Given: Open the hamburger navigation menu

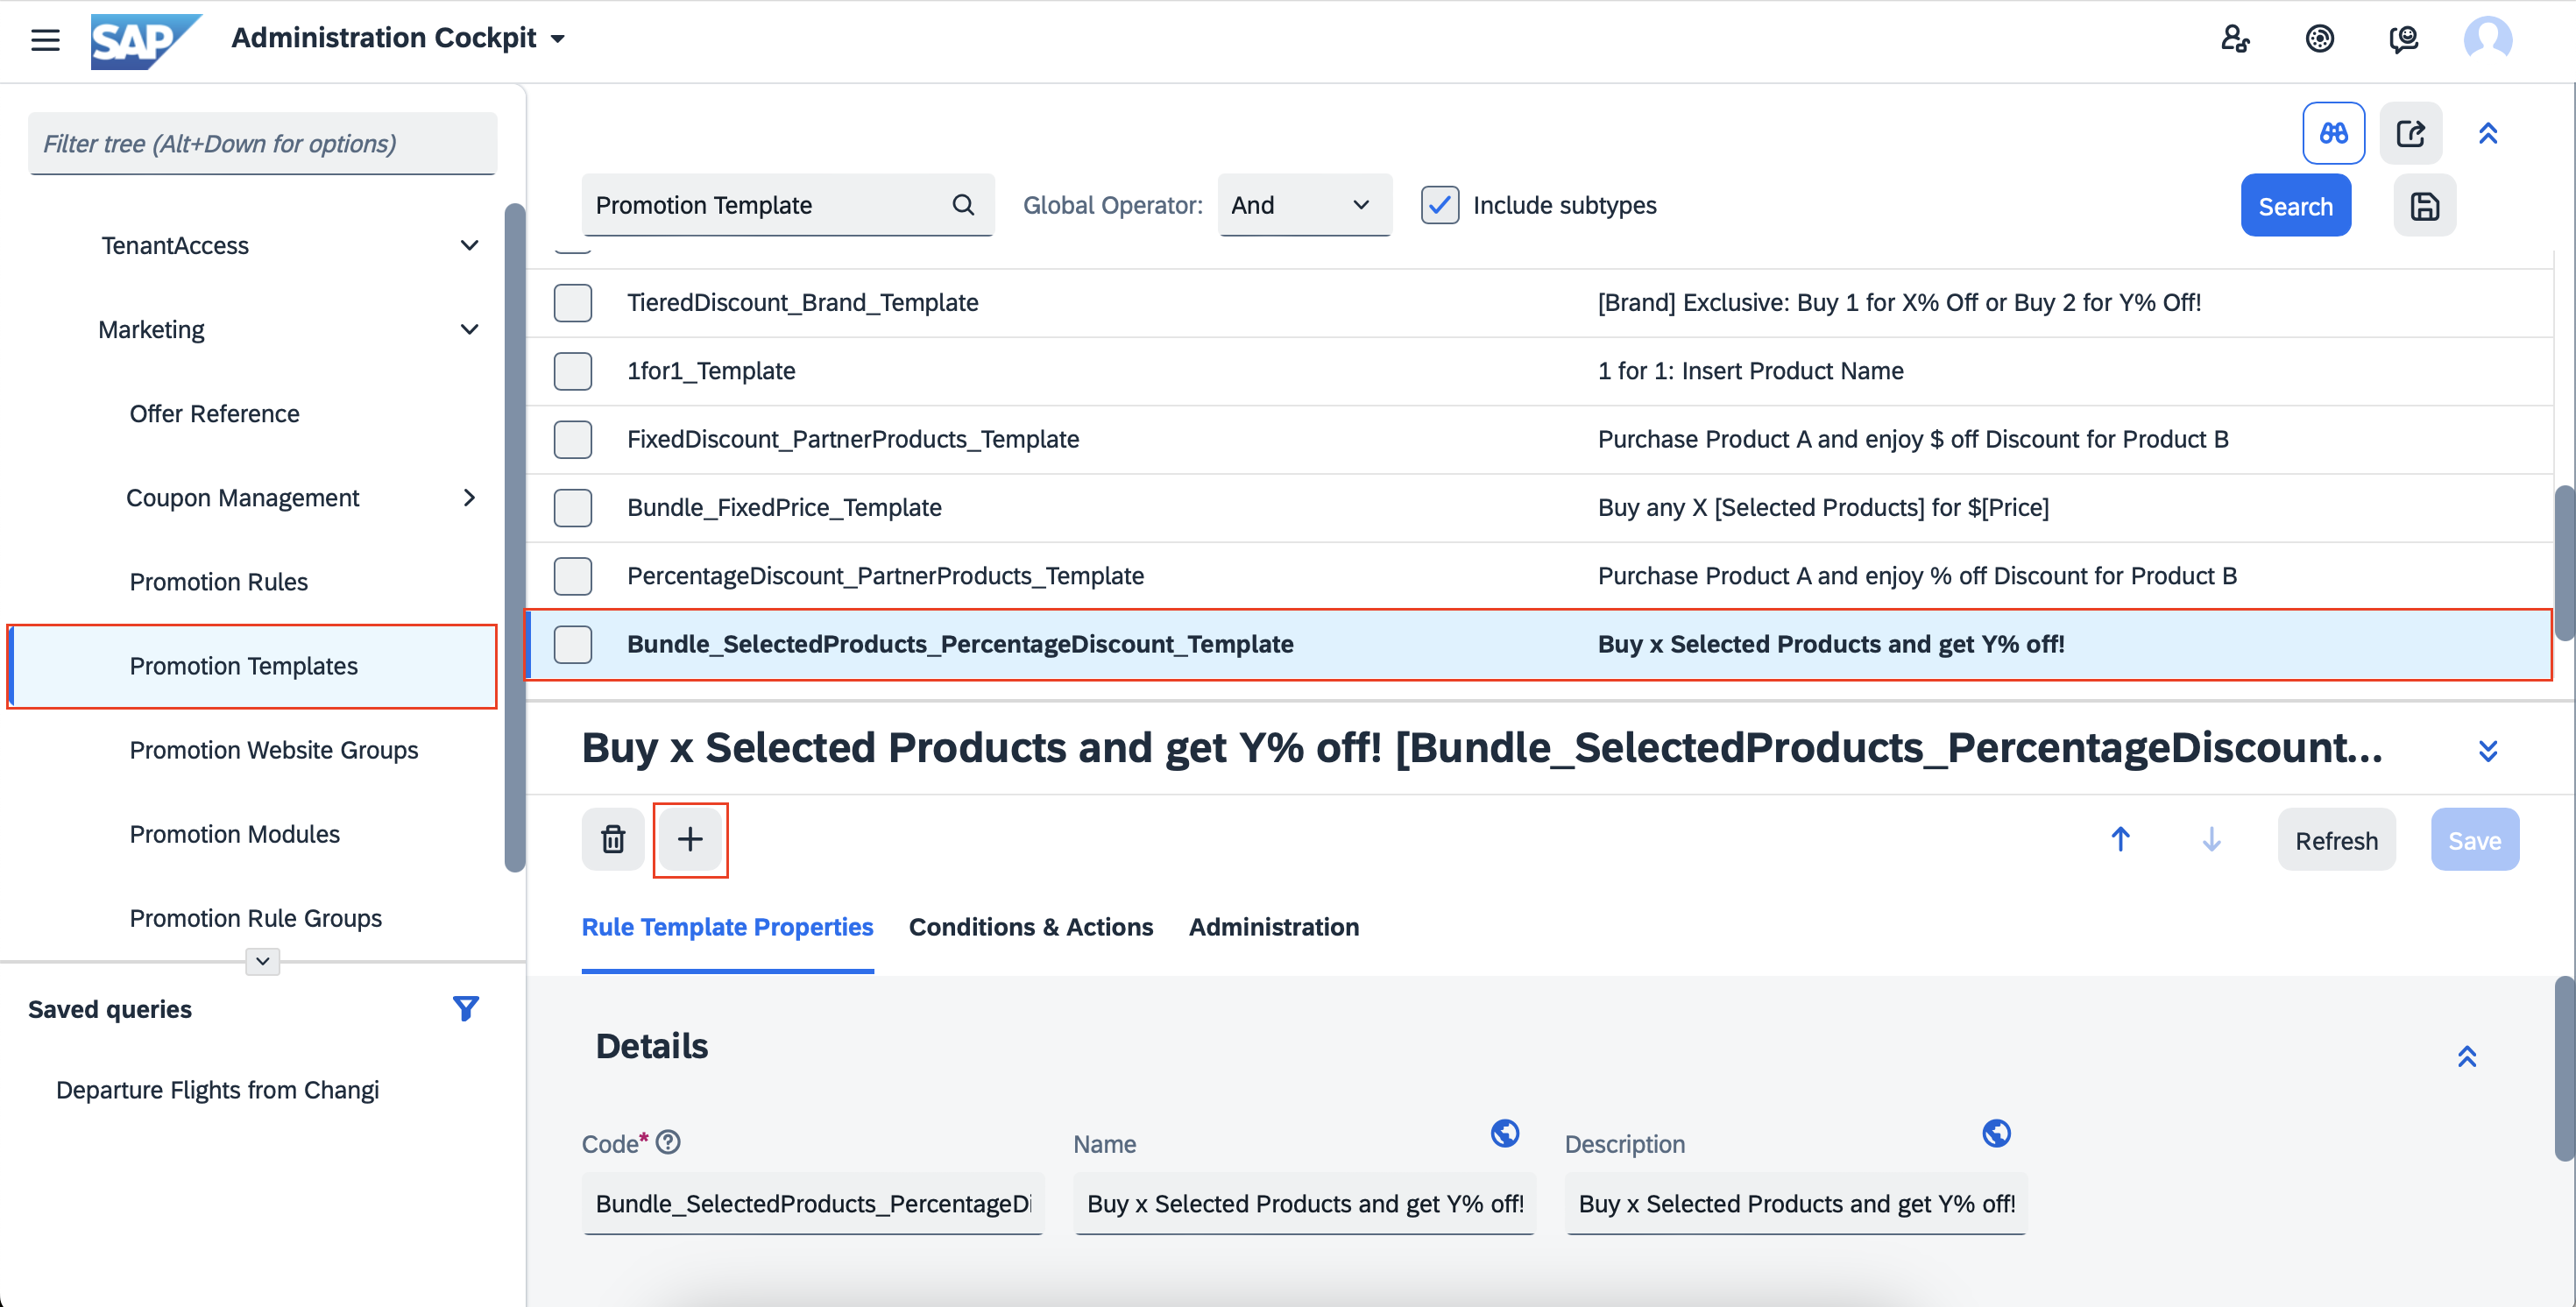Looking at the screenshot, I should coord(45,39).
